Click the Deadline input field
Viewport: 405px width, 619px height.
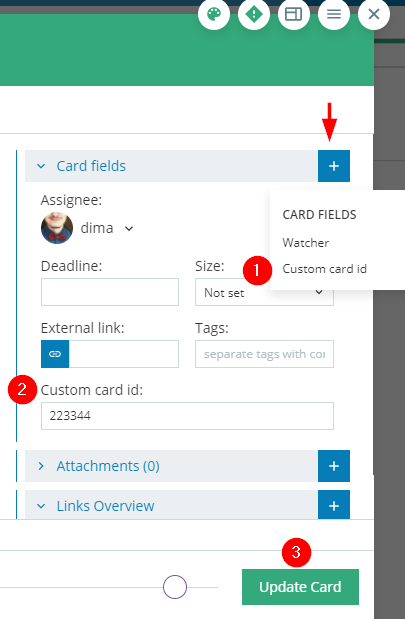(110, 292)
